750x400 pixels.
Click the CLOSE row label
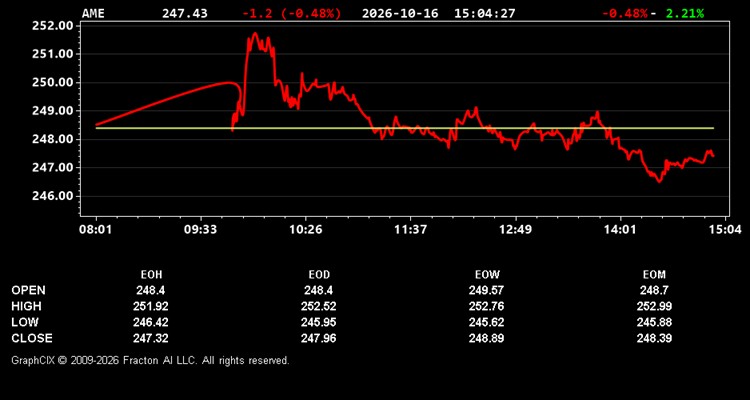point(32,338)
